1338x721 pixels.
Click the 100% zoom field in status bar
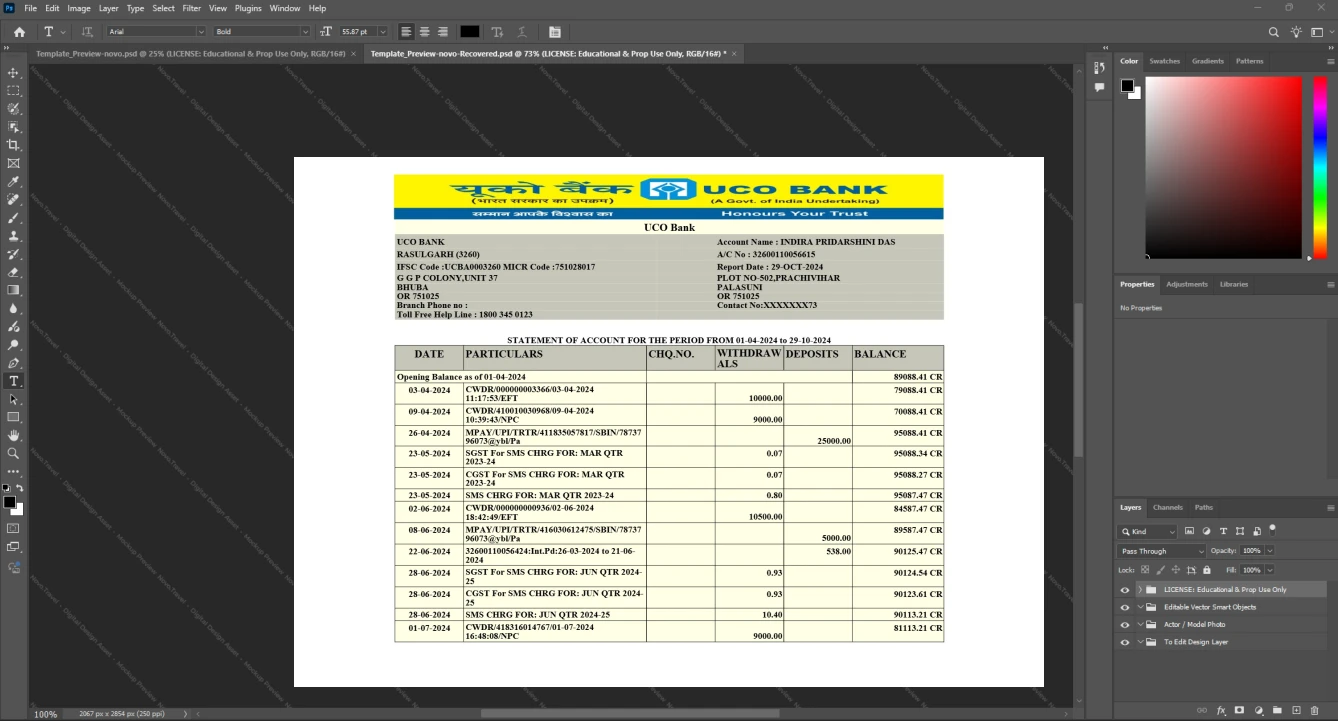coord(45,714)
